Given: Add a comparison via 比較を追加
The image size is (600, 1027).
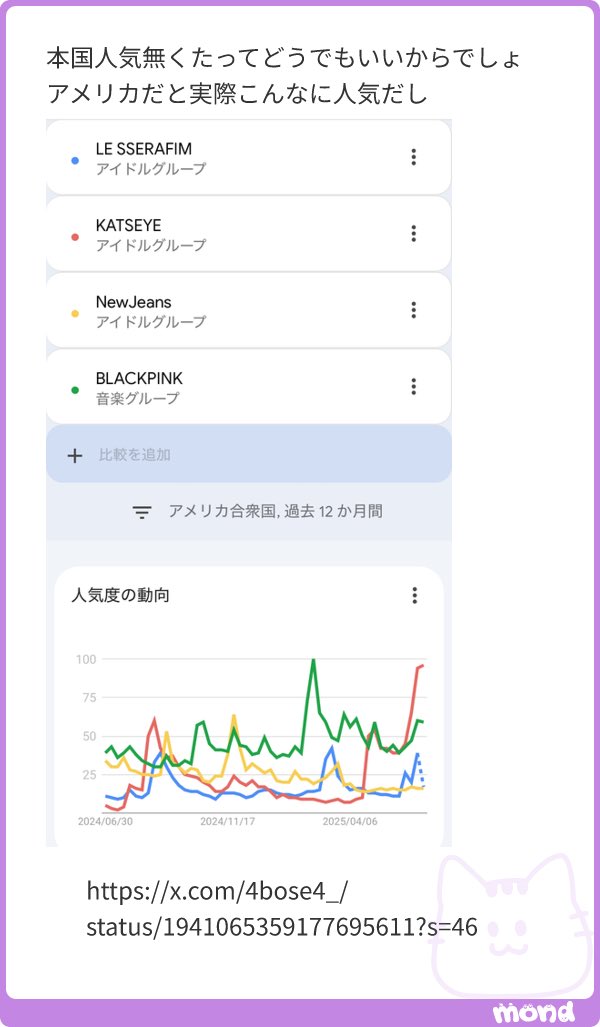Looking at the screenshot, I should tap(248, 454).
